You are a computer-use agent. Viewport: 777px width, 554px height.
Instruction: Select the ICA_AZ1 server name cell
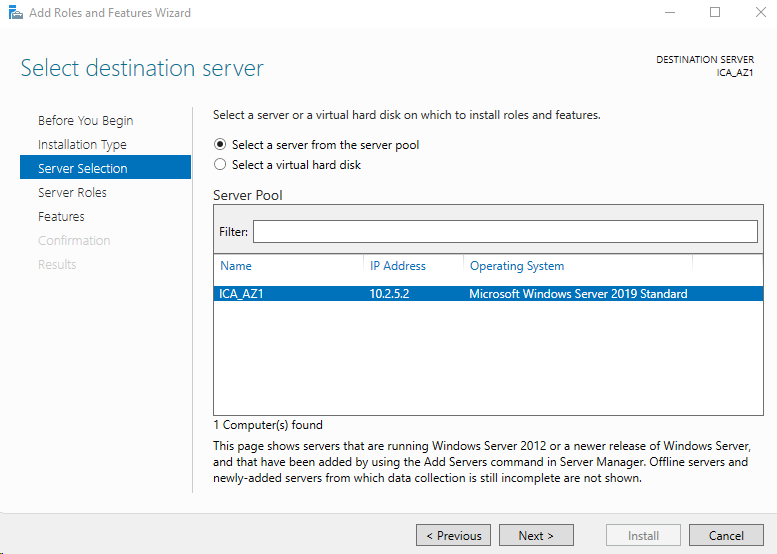(241, 294)
